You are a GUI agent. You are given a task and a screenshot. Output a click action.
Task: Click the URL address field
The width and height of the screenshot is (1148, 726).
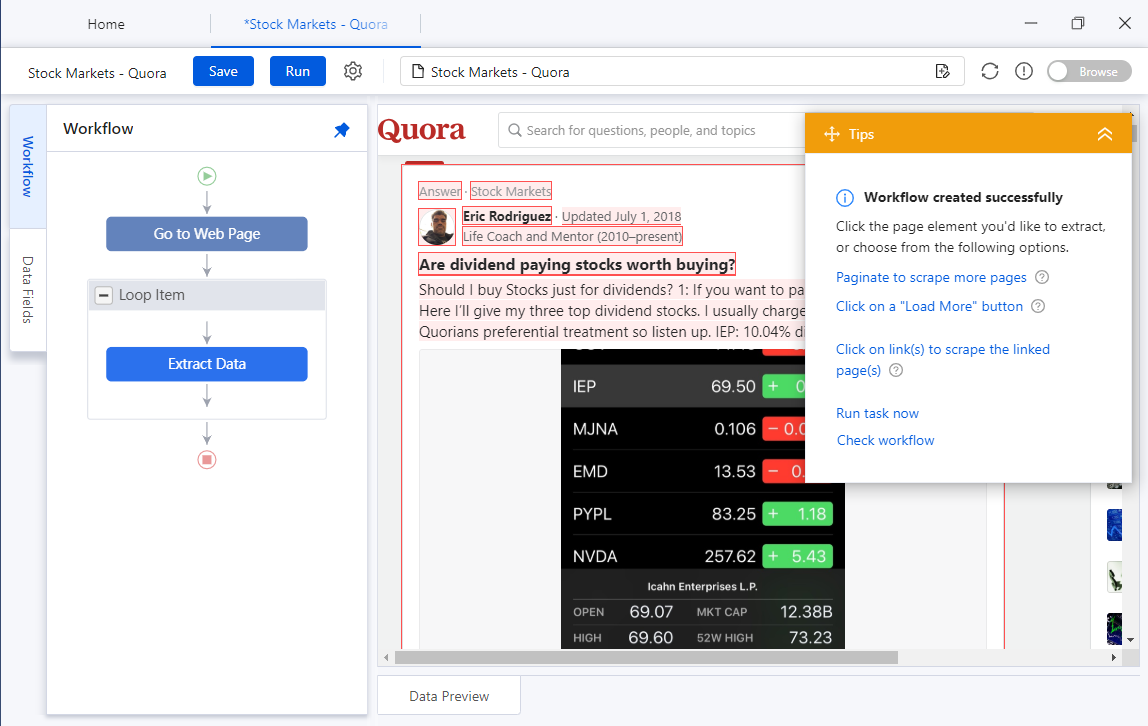coord(681,72)
